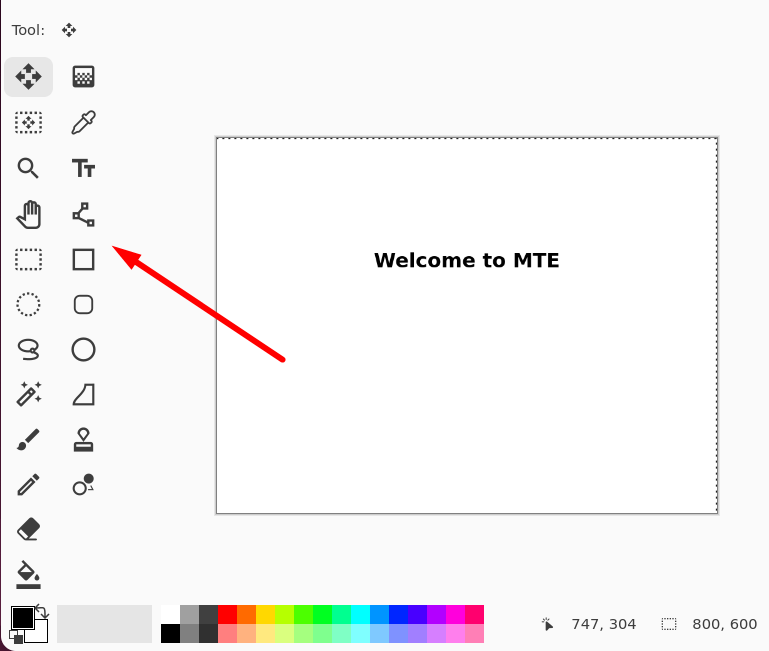Pick the Color Picker eyedropper tool
The height and width of the screenshot is (651, 769).
click(83, 123)
